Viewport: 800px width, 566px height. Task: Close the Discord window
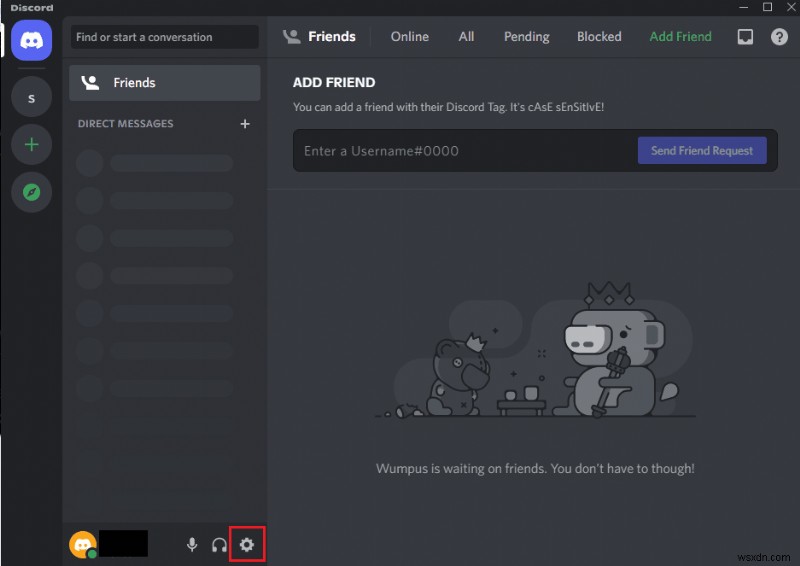pyautogui.click(x=791, y=7)
